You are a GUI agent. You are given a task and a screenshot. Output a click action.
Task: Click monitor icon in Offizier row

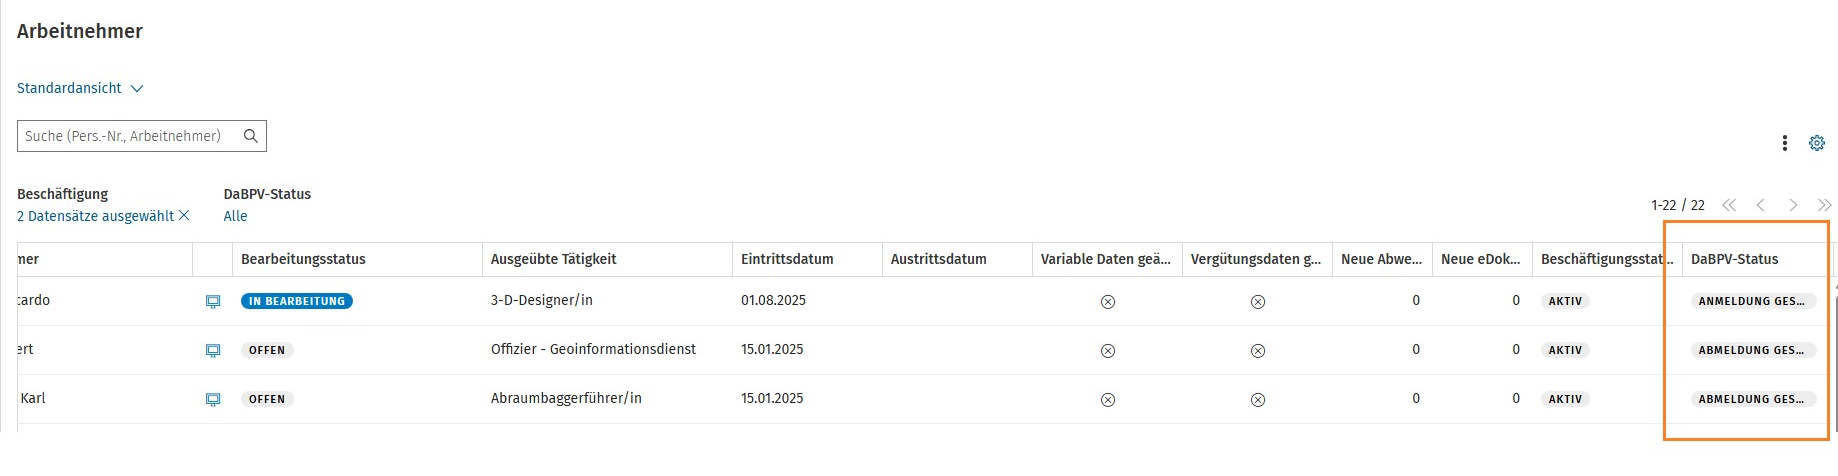[213, 350]
